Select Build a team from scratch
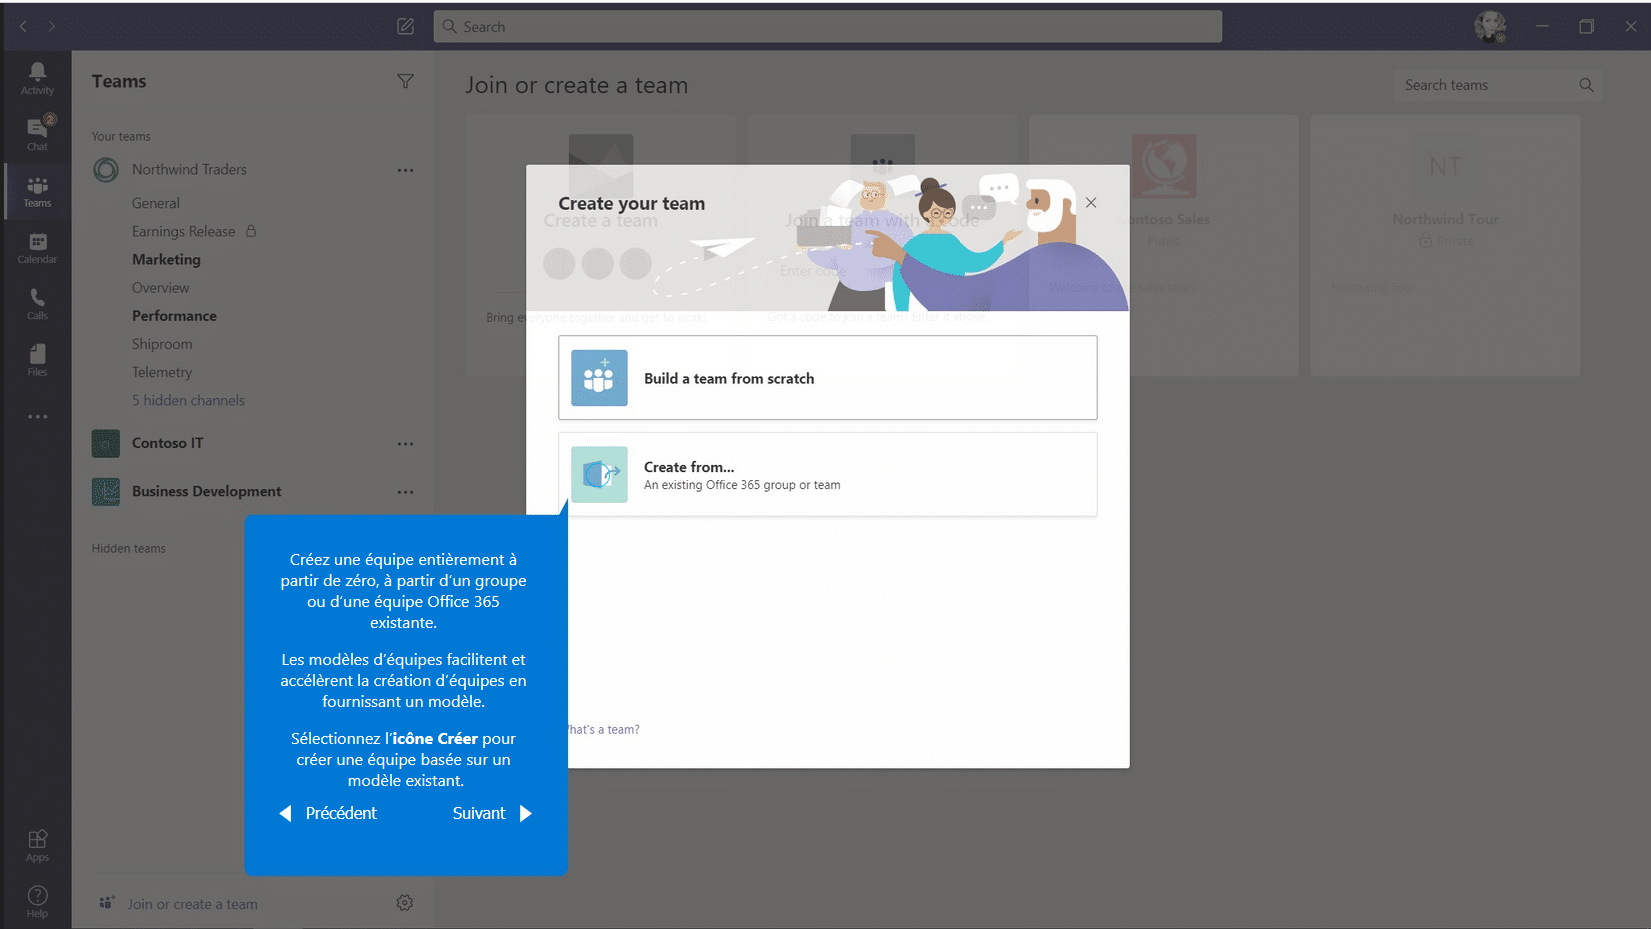 pos(827,378)
